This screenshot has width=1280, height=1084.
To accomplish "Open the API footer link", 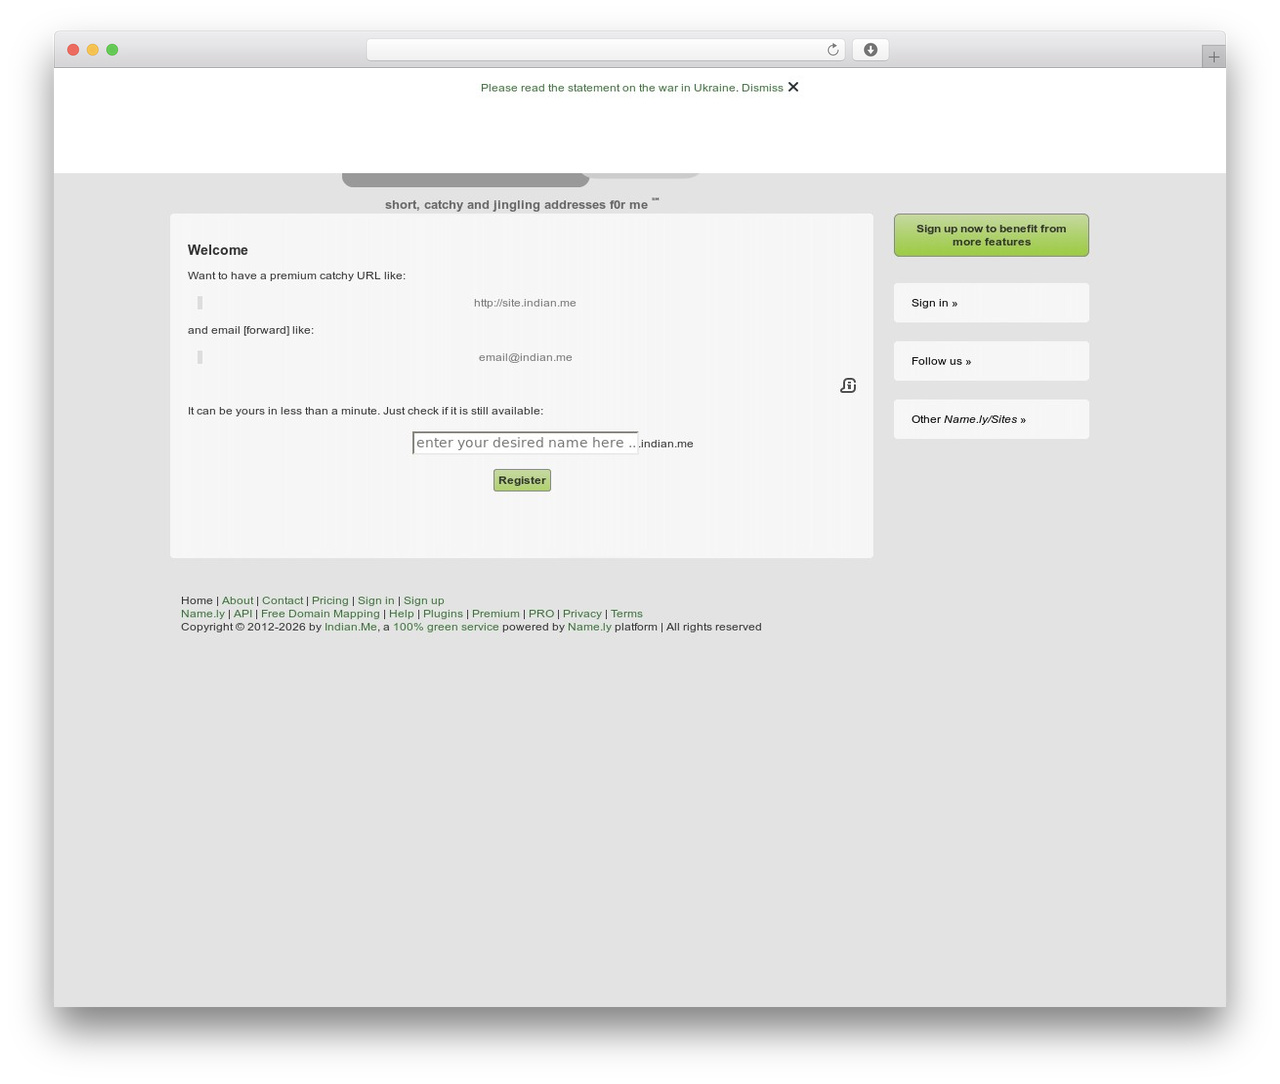I will (x=243, y=614).
